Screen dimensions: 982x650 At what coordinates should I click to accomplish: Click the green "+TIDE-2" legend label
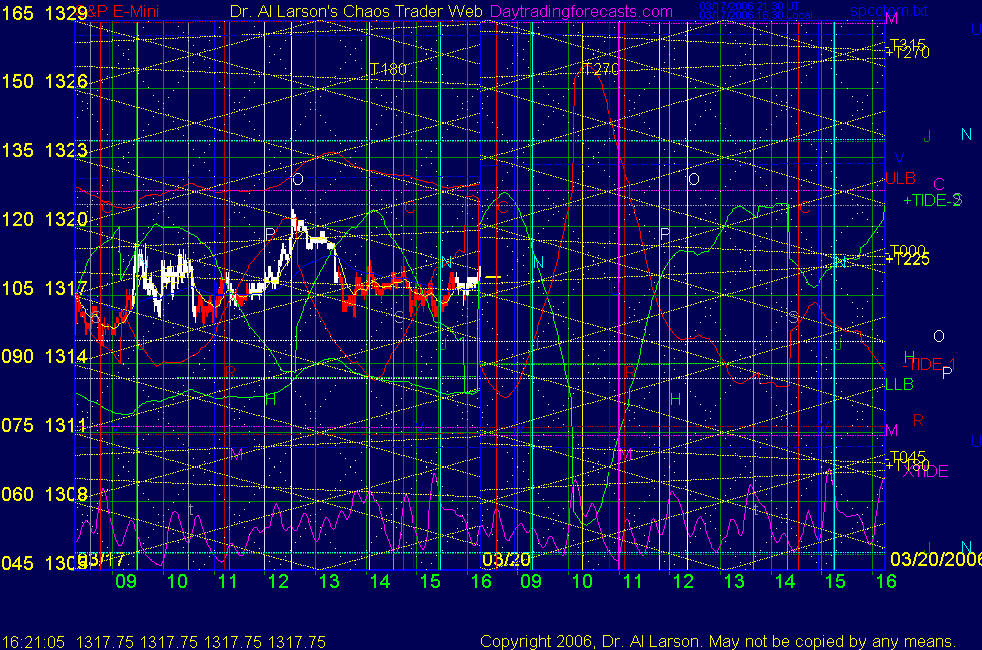[x=932, y=200]
